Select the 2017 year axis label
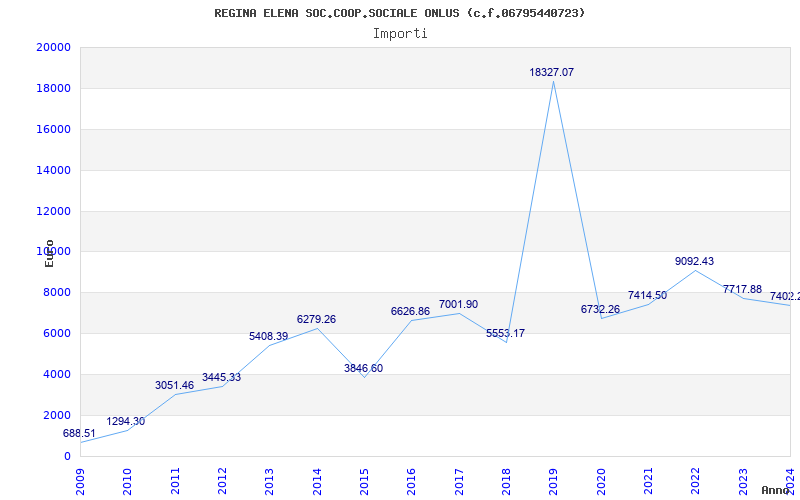This screenshot has height=500, width=800. 459,482
